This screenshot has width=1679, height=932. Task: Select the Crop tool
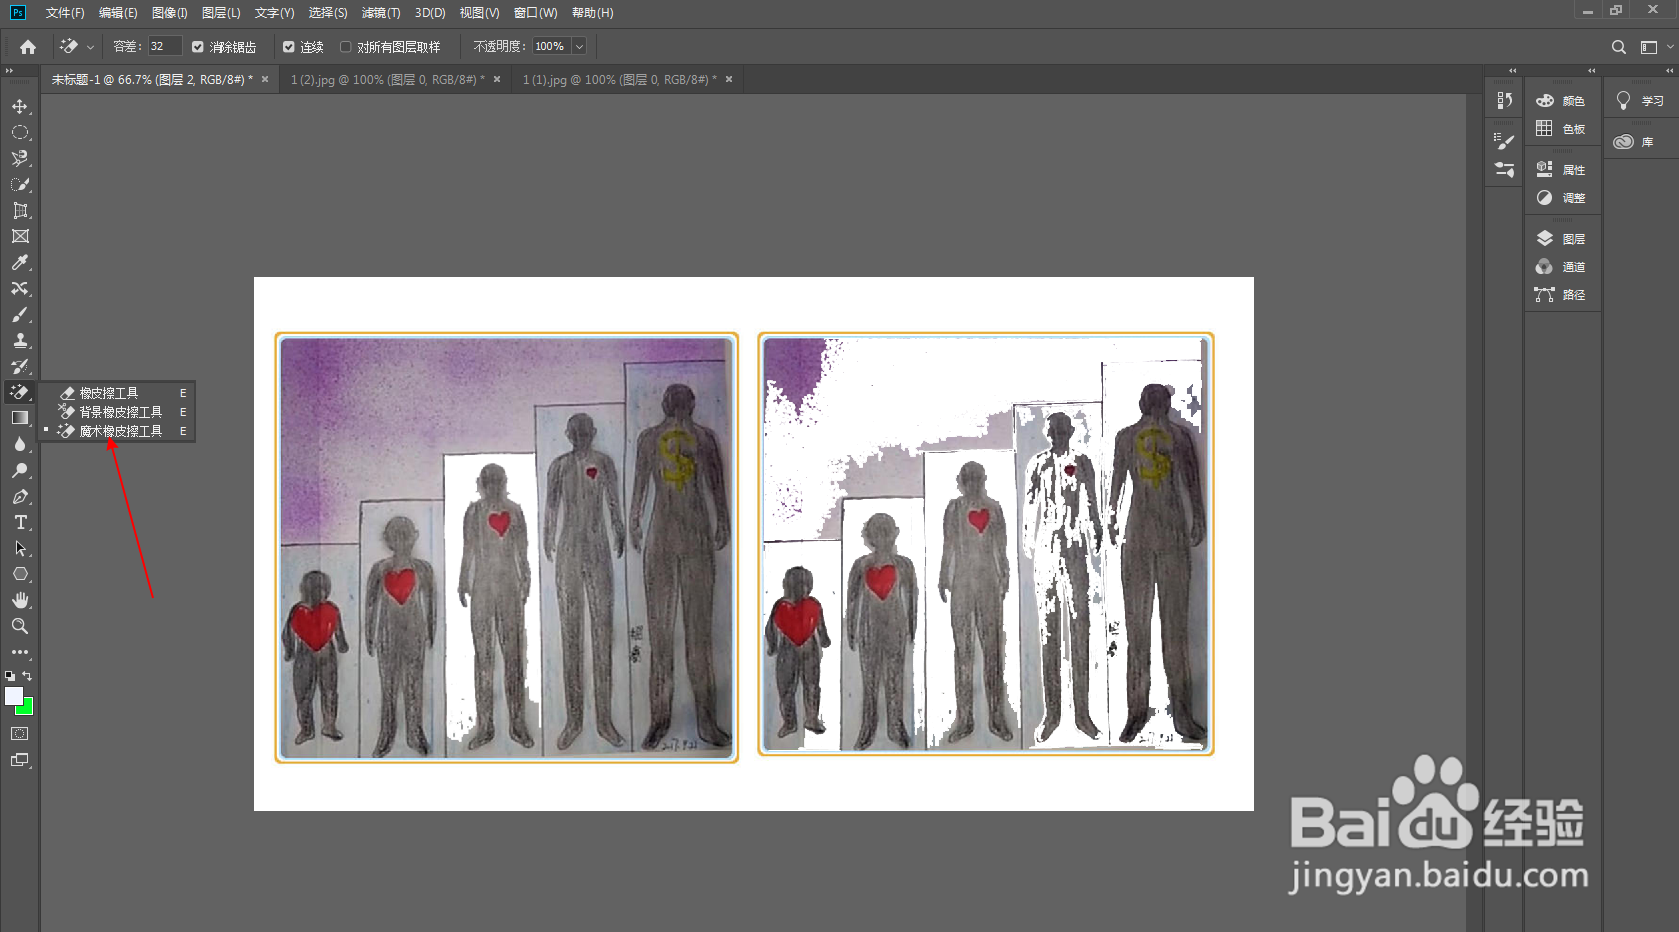pyautogui.click(x=20, y=211)
